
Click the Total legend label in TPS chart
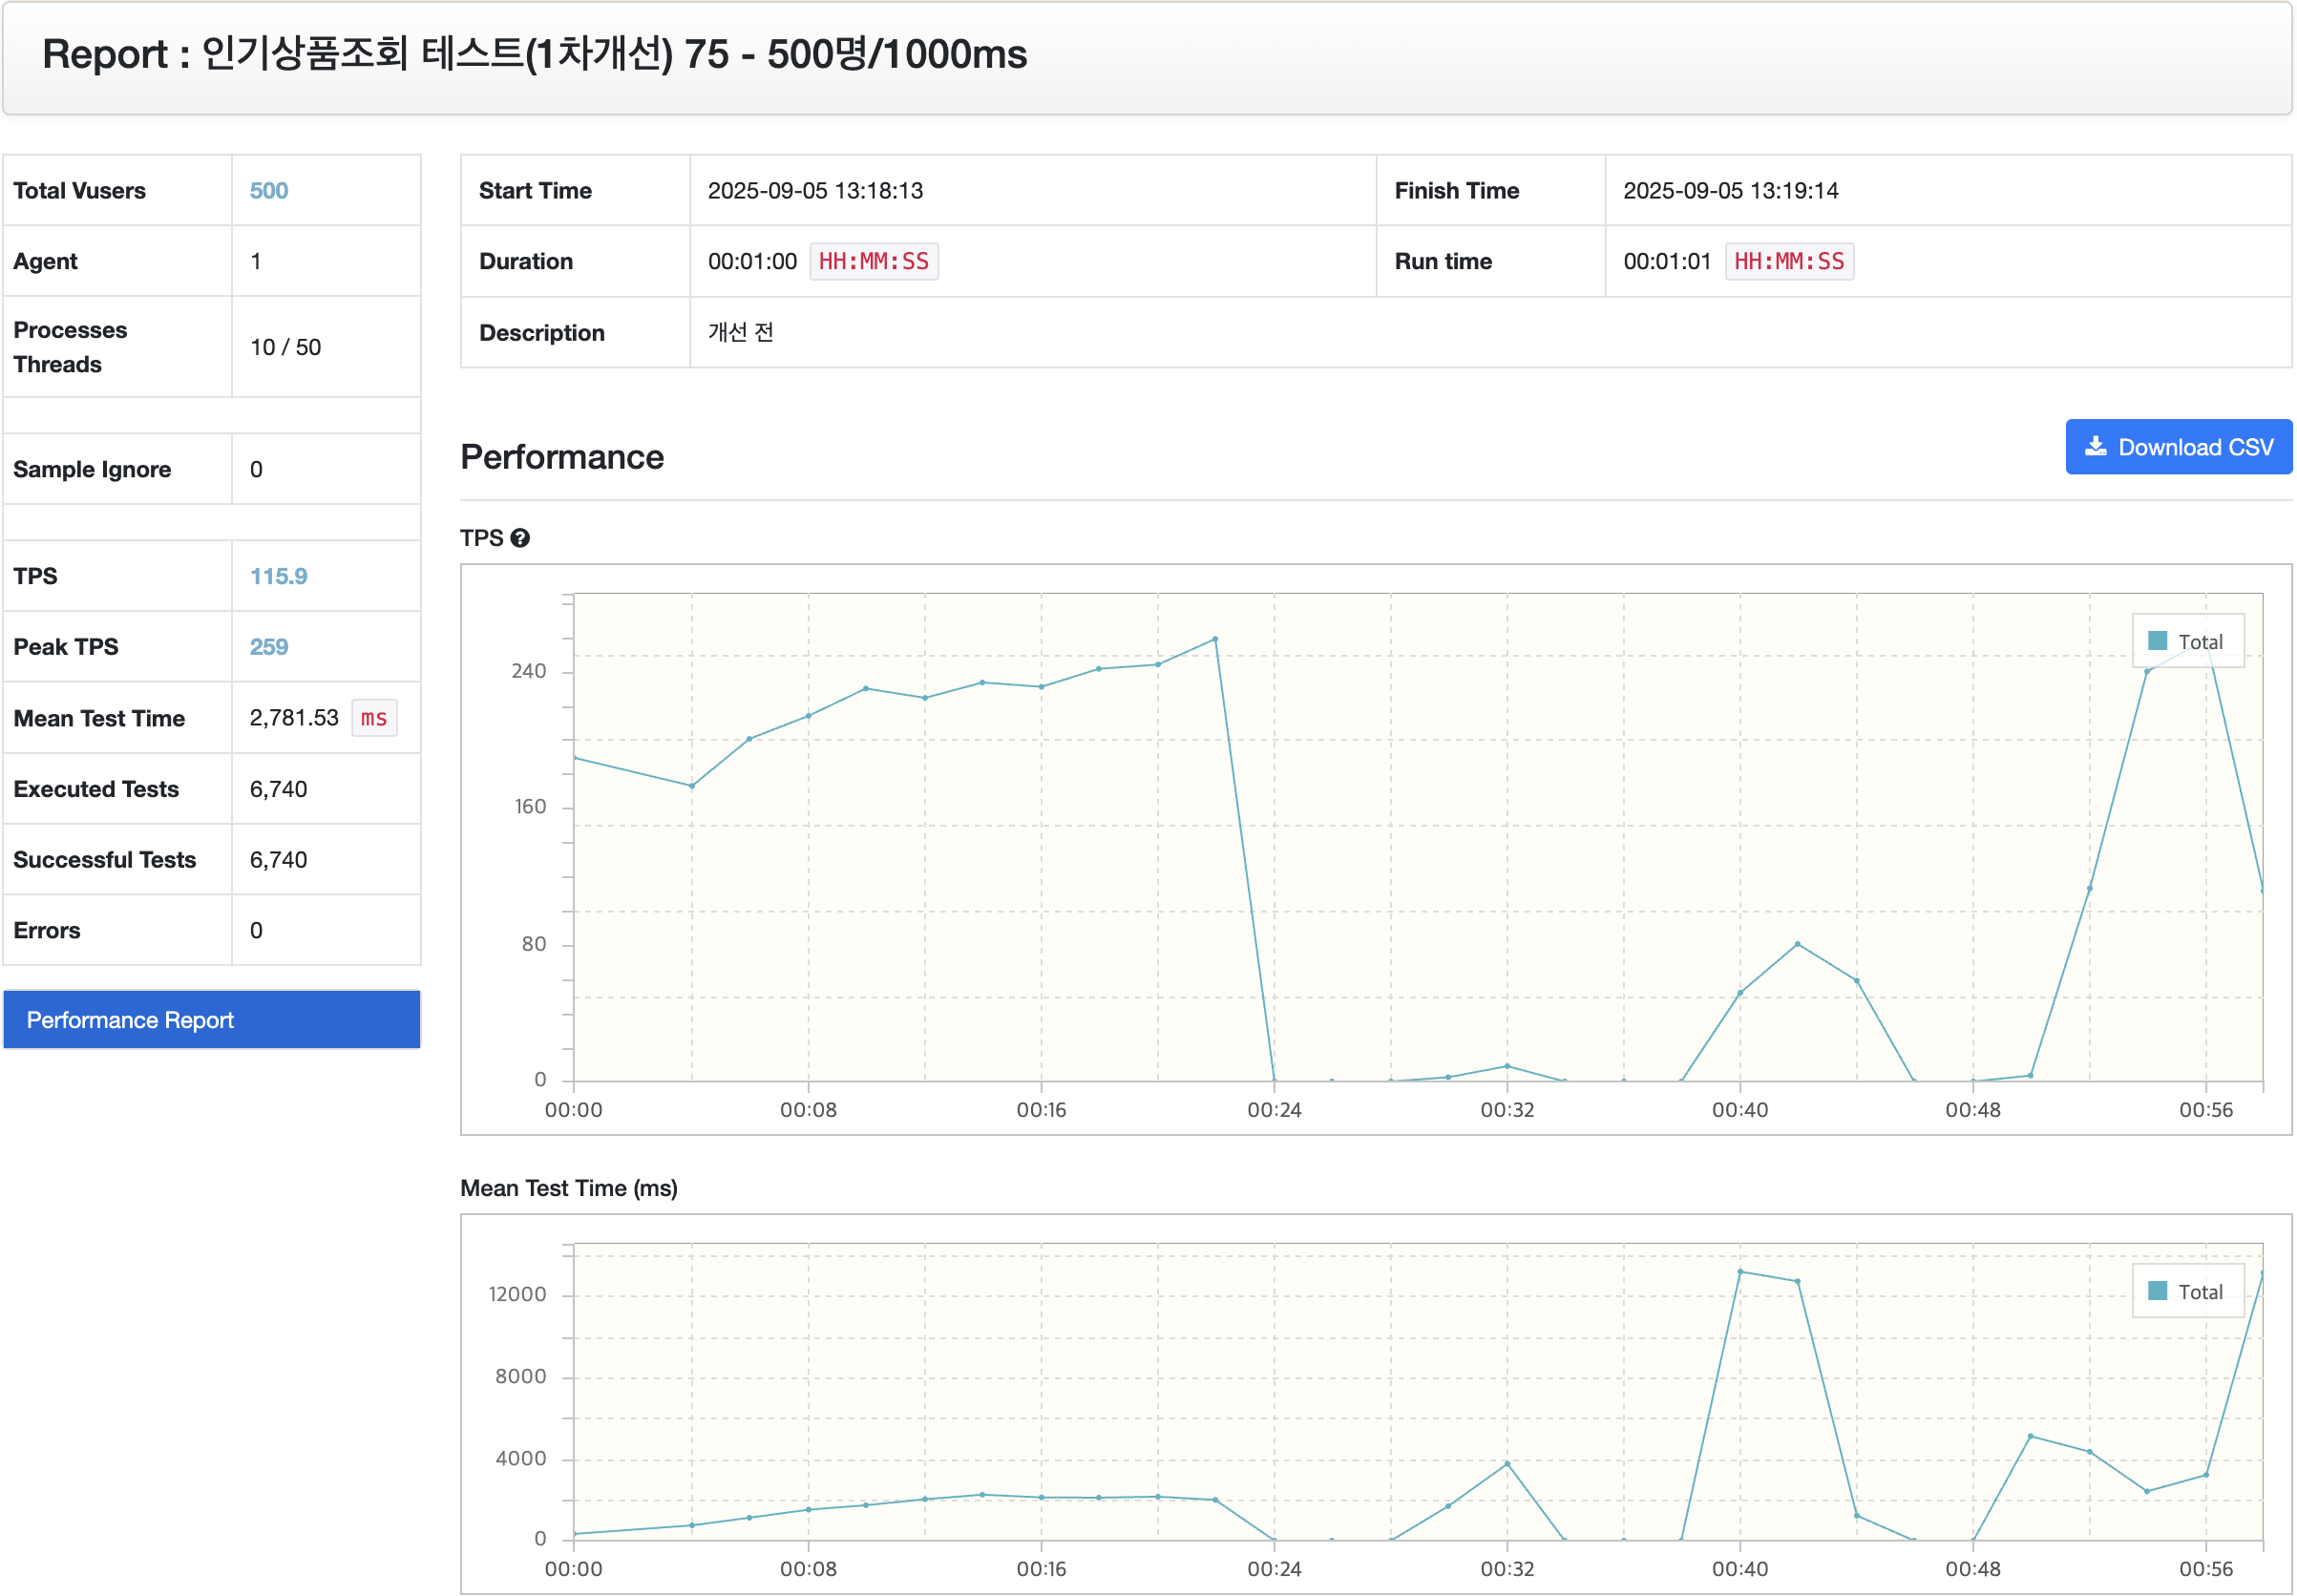[x=2200, y=642]
